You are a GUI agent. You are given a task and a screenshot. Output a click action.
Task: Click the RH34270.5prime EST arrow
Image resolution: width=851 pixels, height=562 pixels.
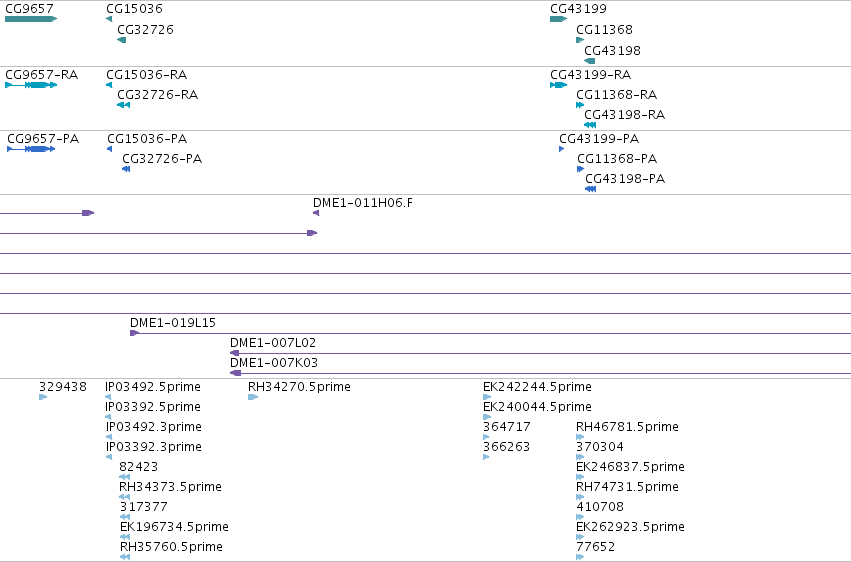[252, 398]
